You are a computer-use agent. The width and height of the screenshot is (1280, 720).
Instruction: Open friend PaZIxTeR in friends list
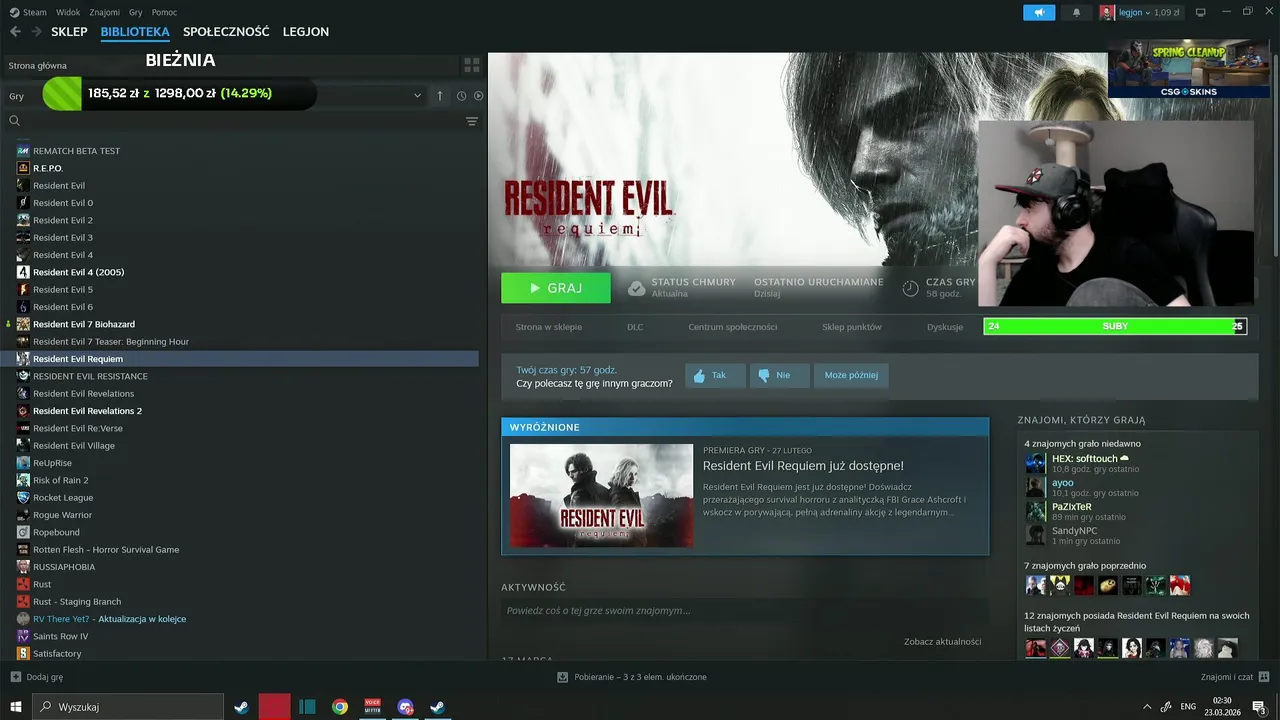click(1071, 507)
